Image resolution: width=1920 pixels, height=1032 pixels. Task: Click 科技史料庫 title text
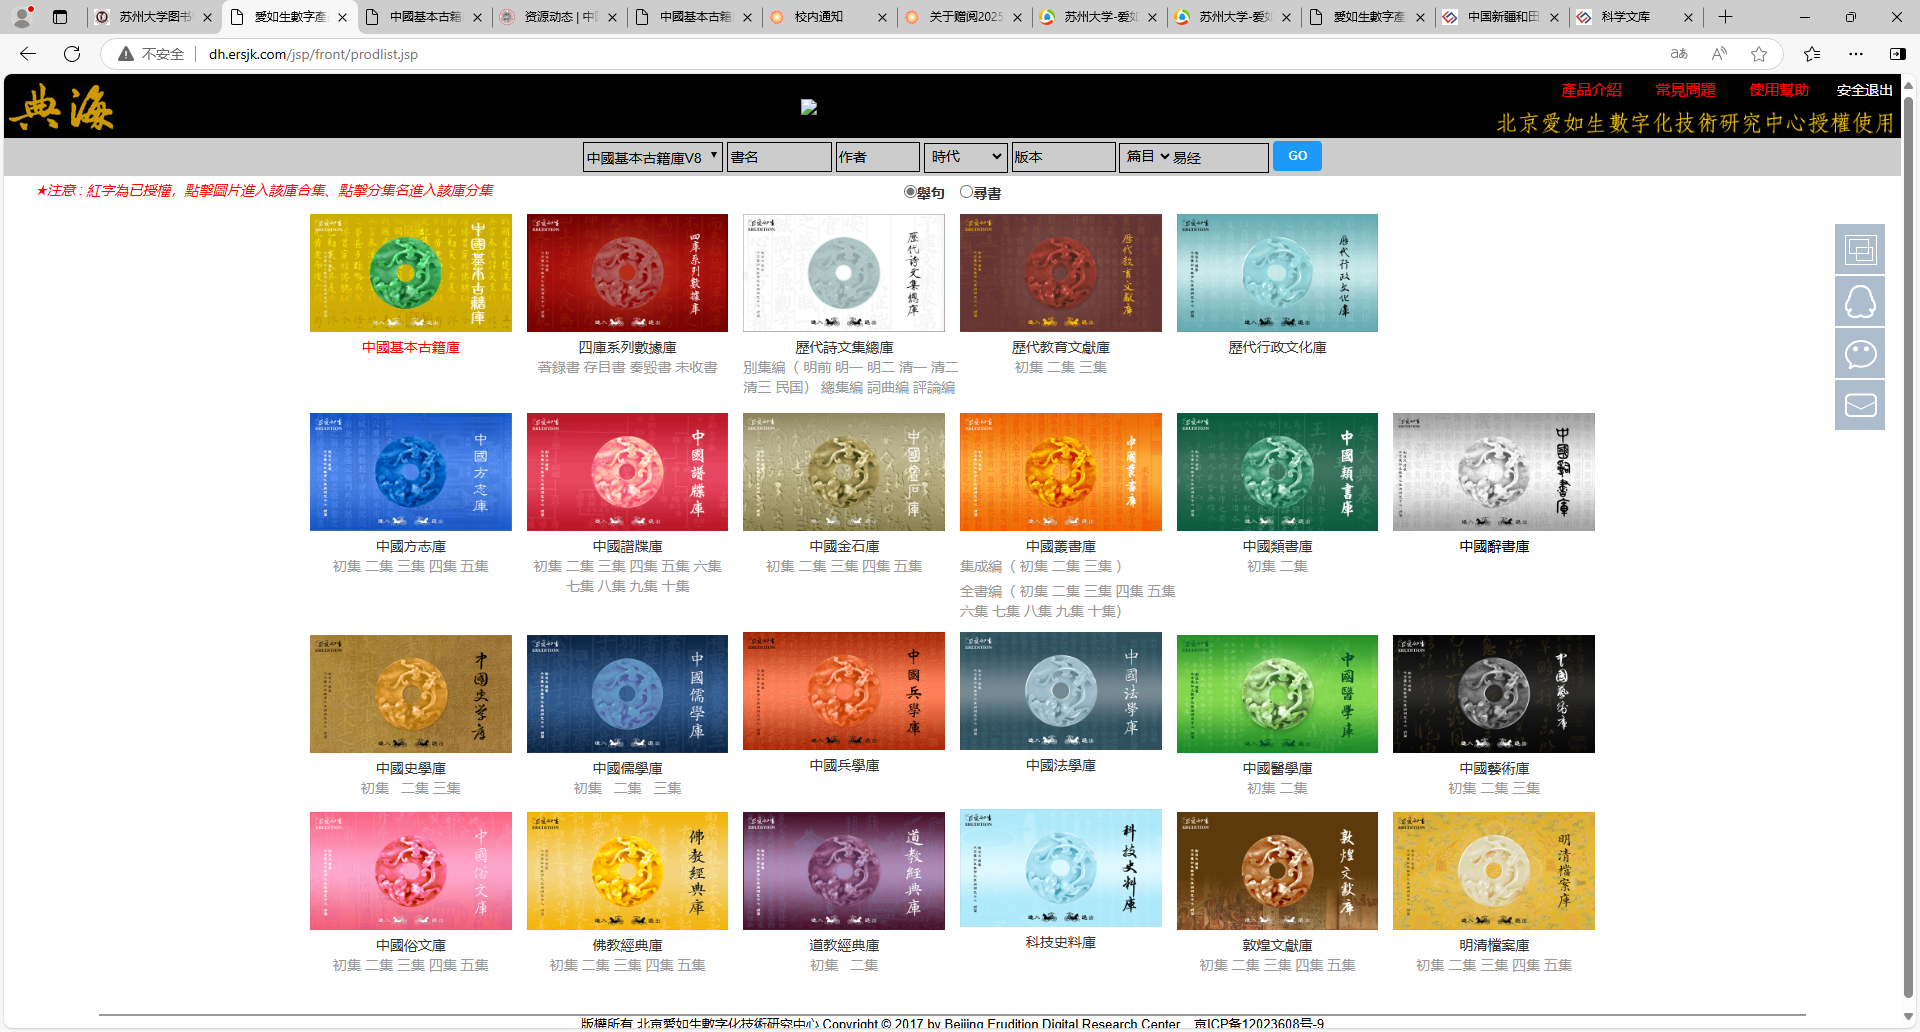click(1061, 942)
